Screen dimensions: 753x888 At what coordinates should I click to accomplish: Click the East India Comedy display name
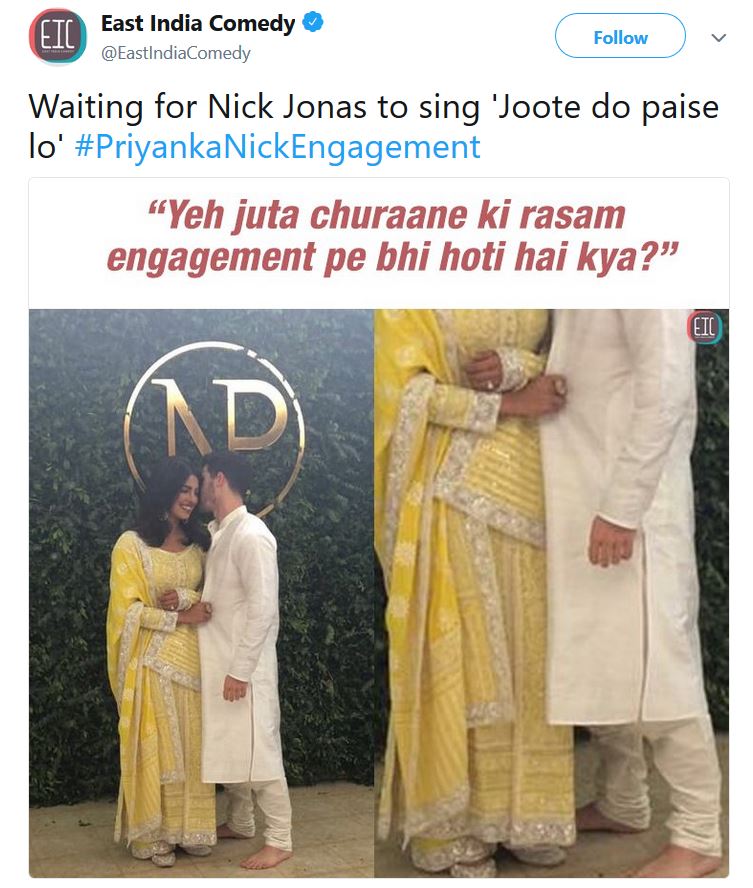[198, 23]
